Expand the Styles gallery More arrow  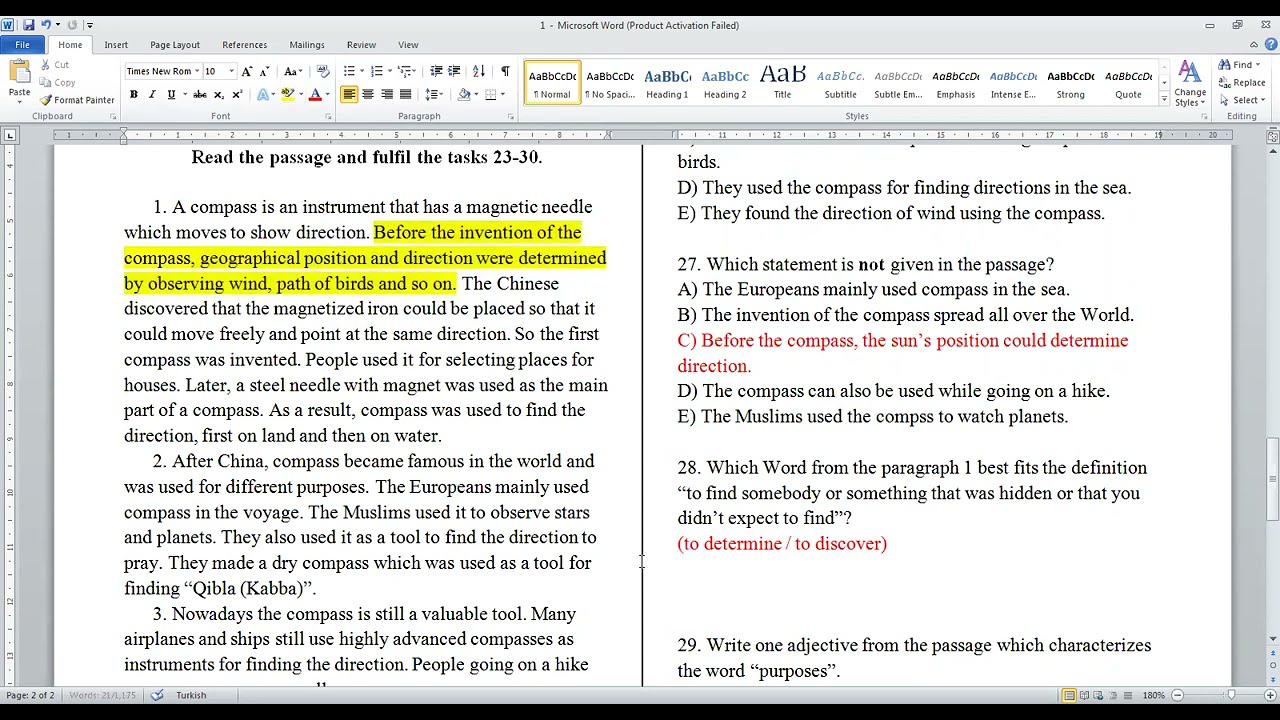click(1164, 100)
